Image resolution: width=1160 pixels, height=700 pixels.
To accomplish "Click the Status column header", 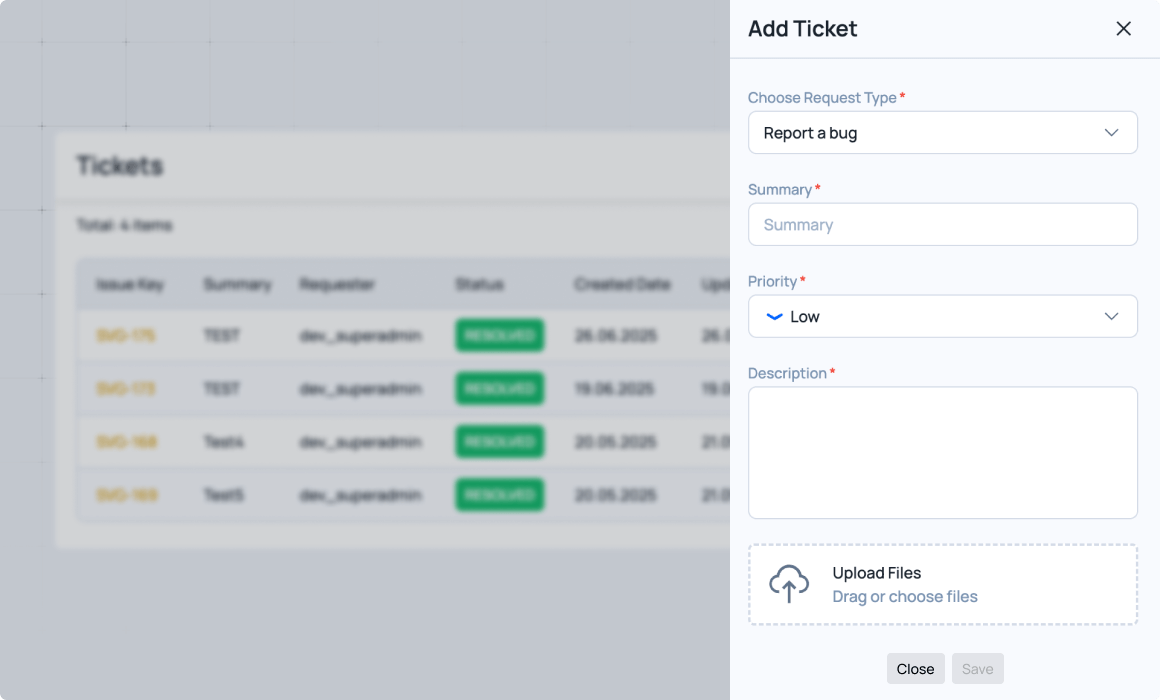I will point(479,285).
